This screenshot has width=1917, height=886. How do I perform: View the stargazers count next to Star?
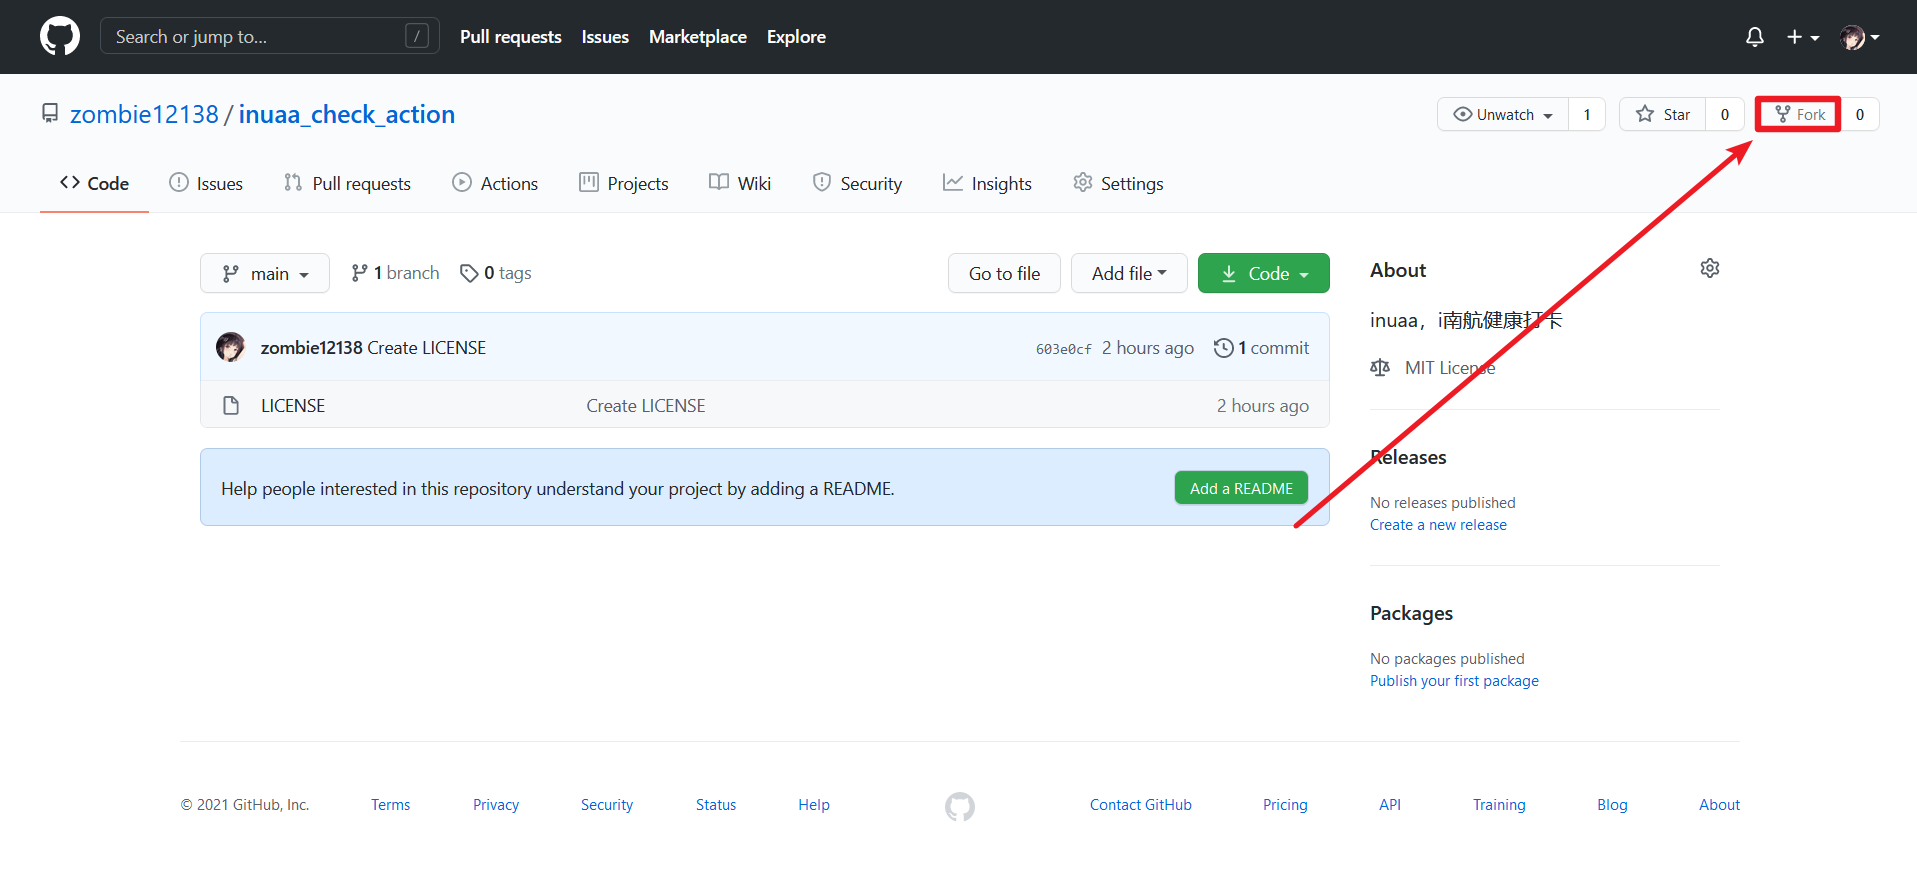click(1725, 114)
